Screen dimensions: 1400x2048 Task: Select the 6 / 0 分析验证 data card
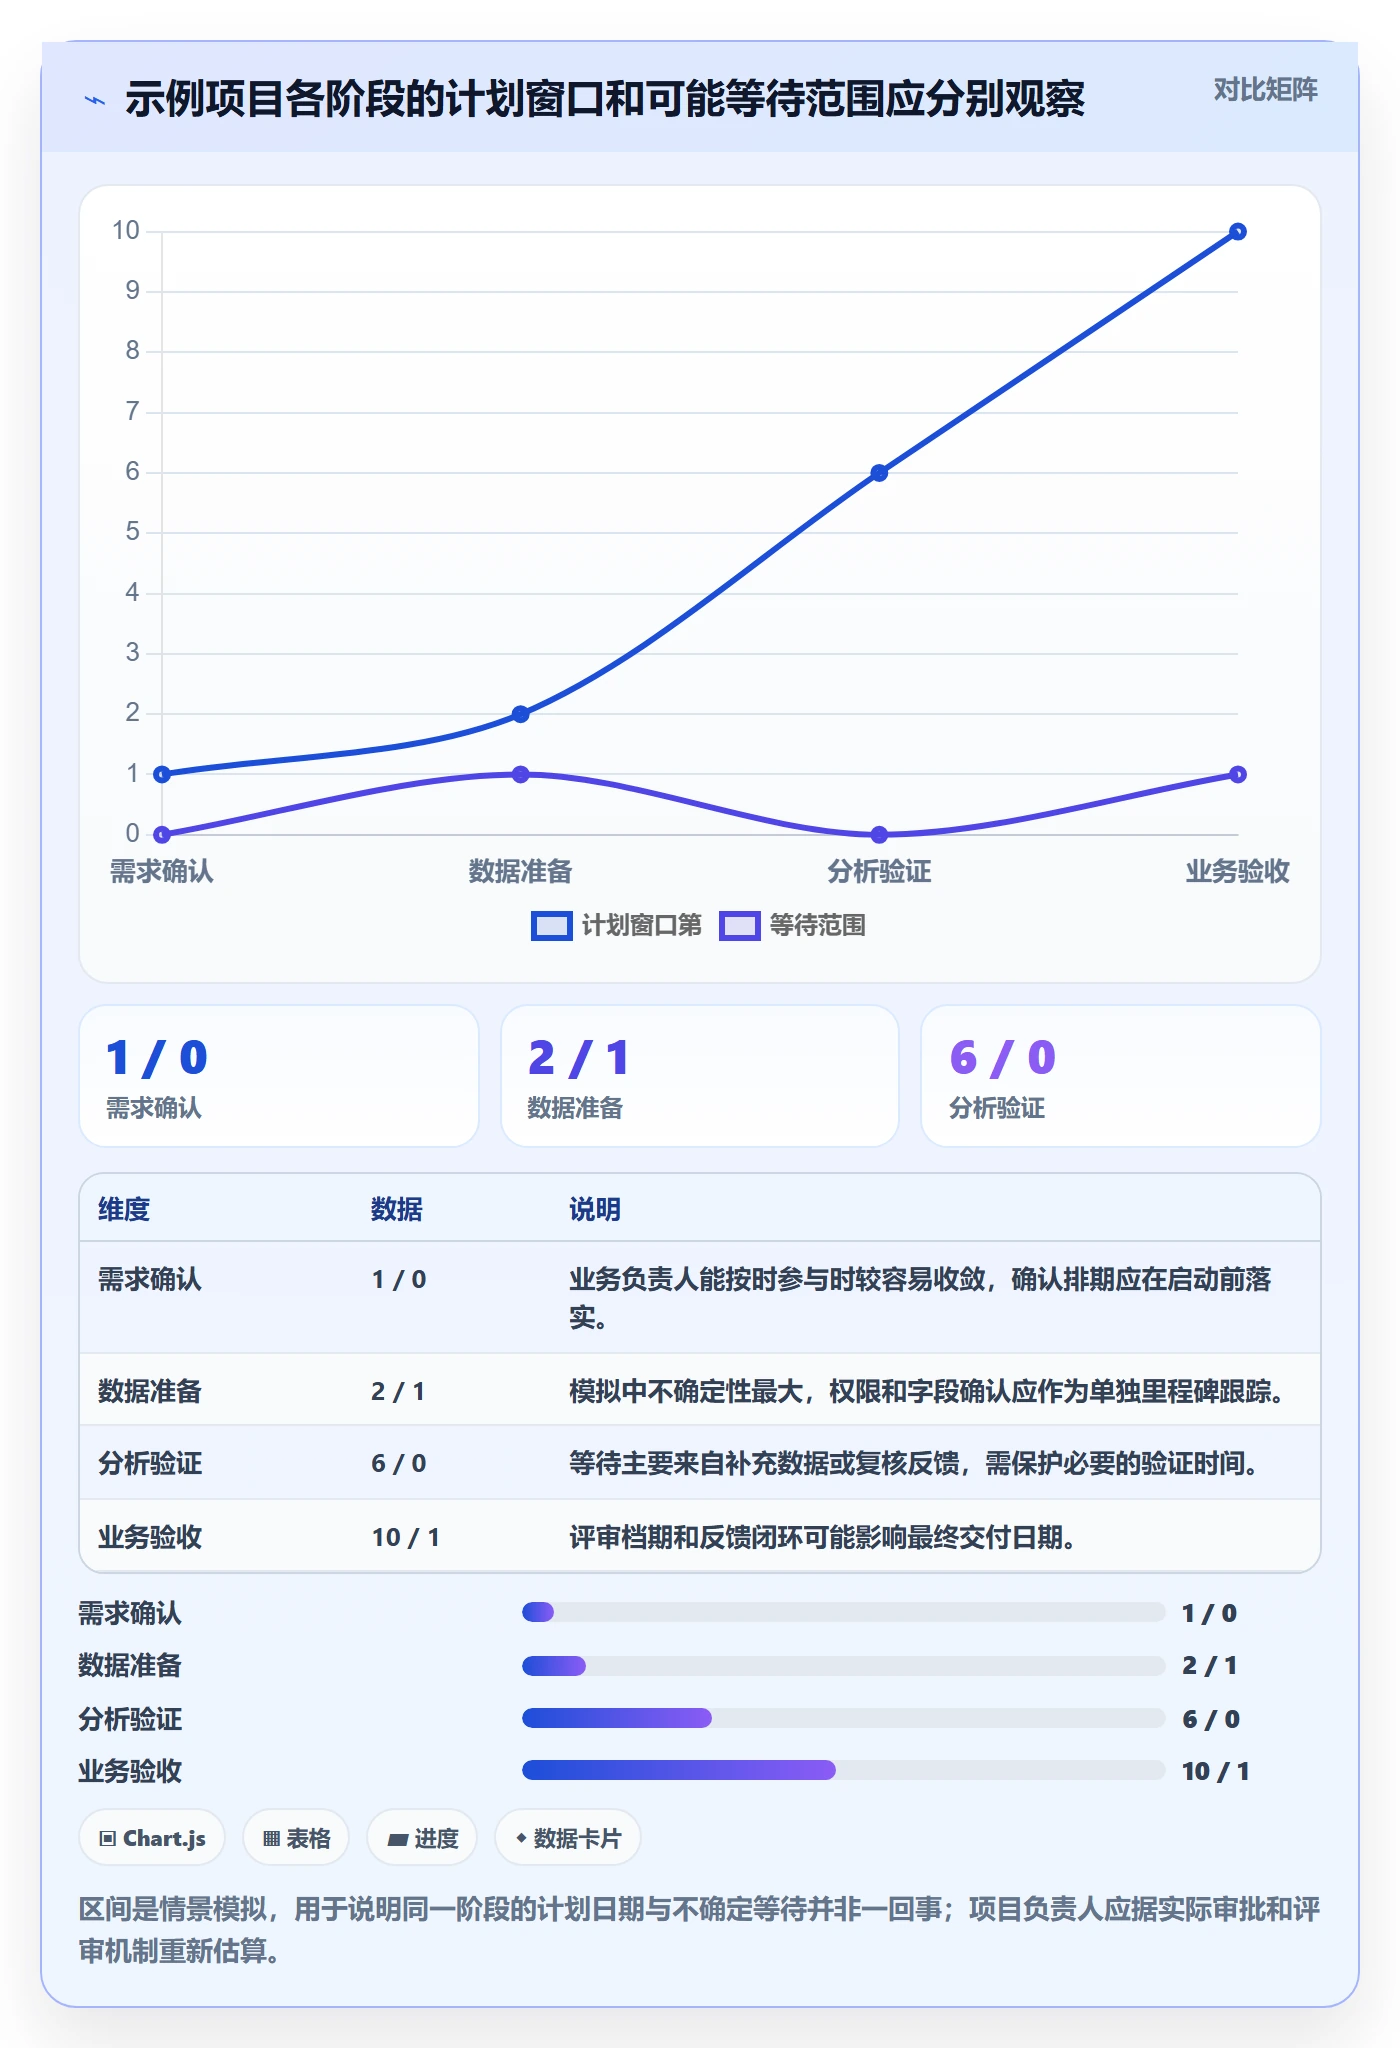coord(1121,1076)
